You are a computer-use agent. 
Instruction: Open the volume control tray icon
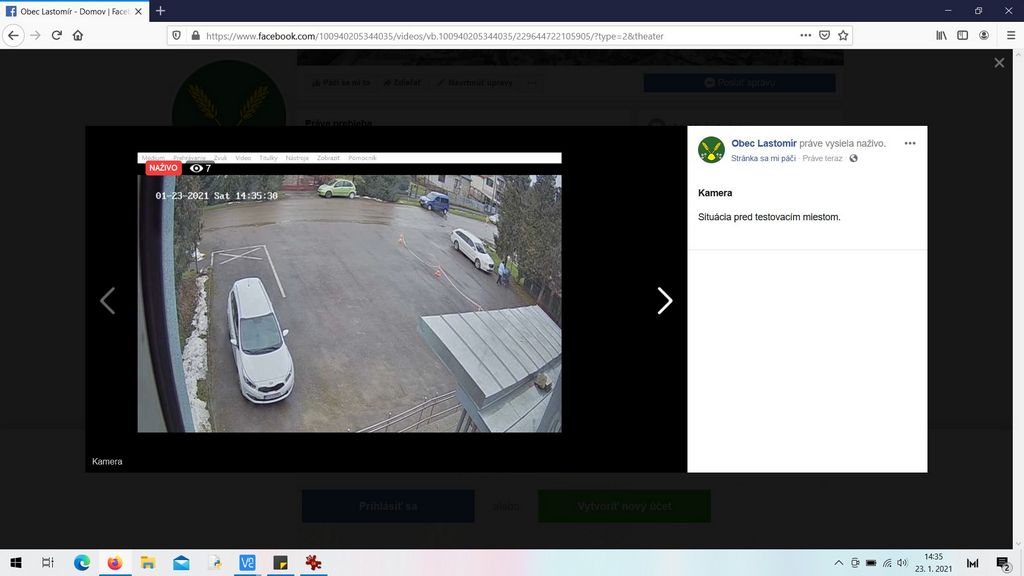pos(903,563)
